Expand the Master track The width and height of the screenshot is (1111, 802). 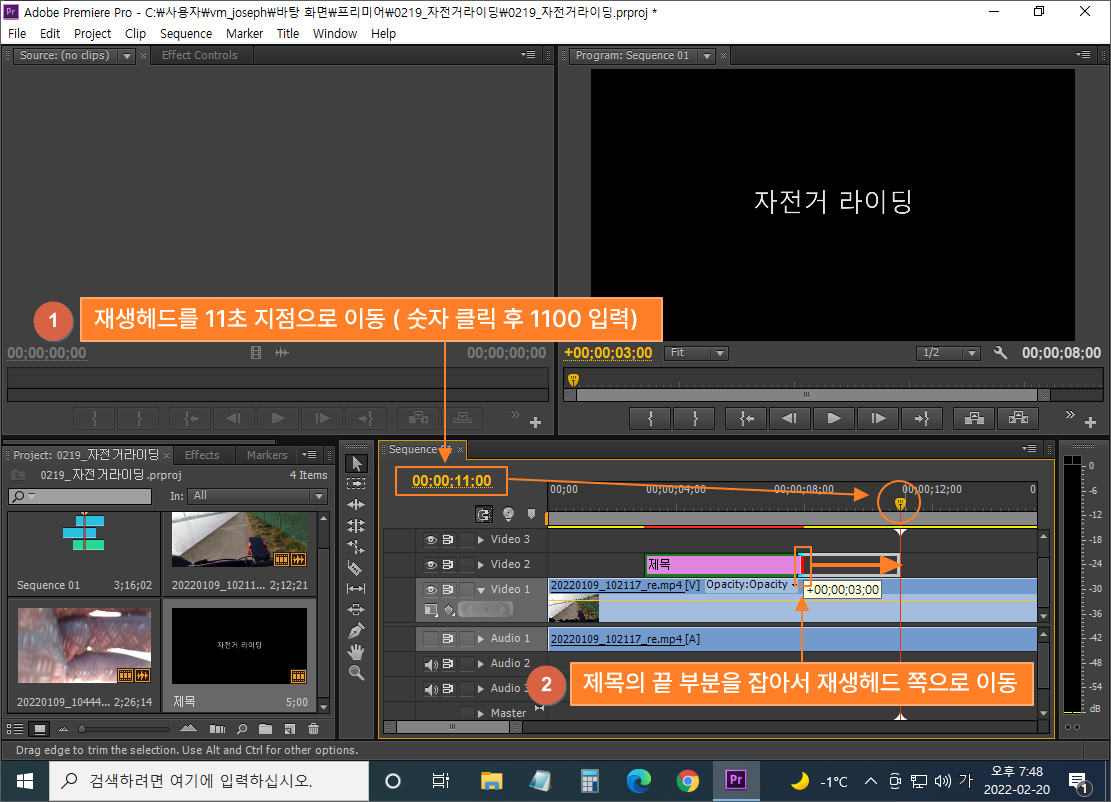[481, 713]
